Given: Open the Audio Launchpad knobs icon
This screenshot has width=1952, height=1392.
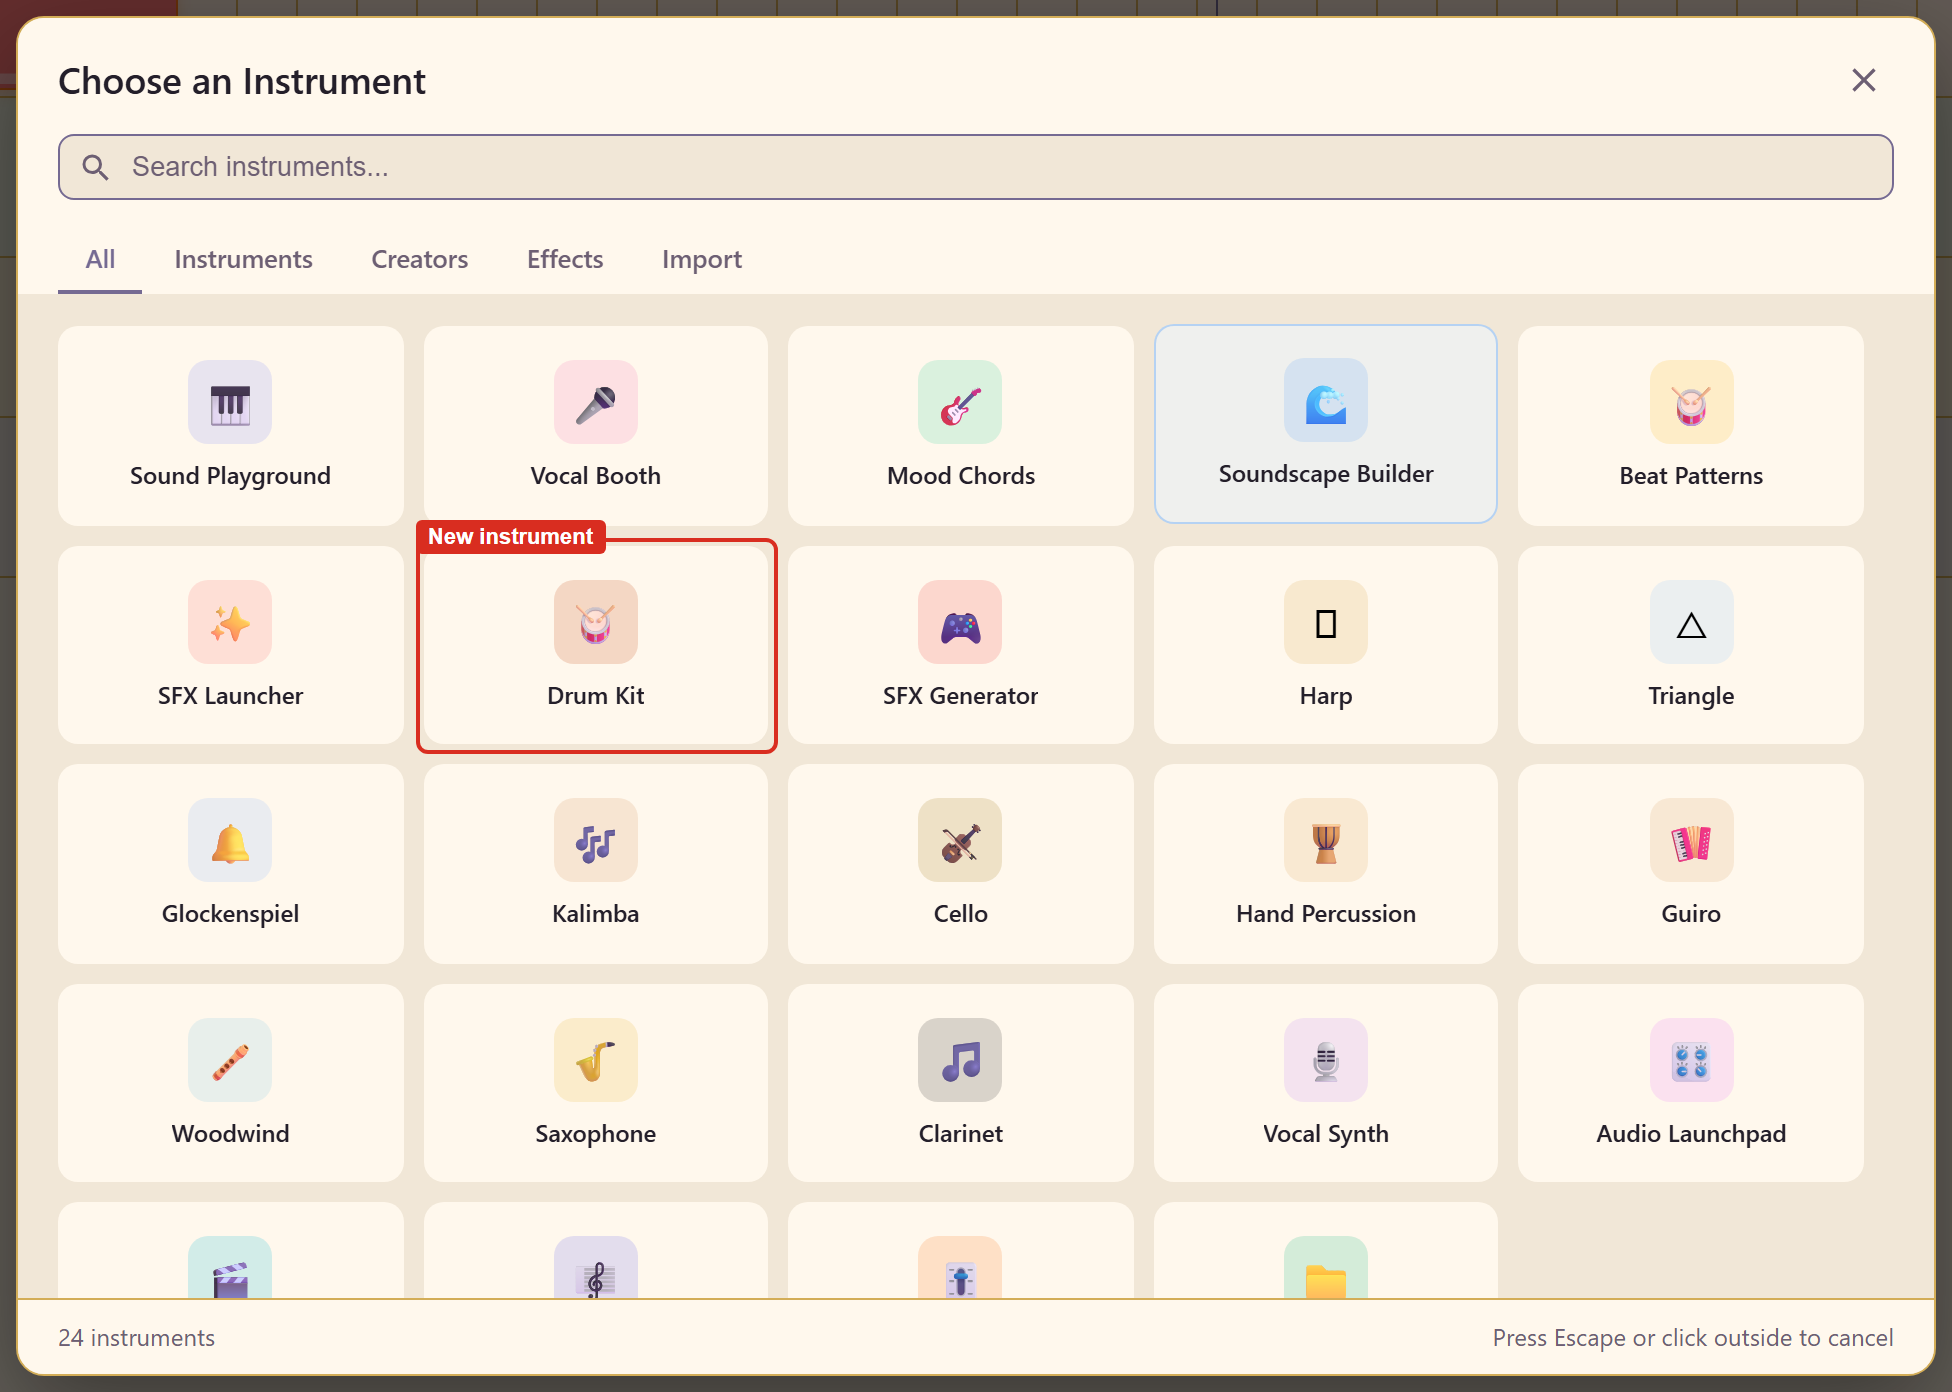Looking at the screenshot, I should point(1692,1060).
